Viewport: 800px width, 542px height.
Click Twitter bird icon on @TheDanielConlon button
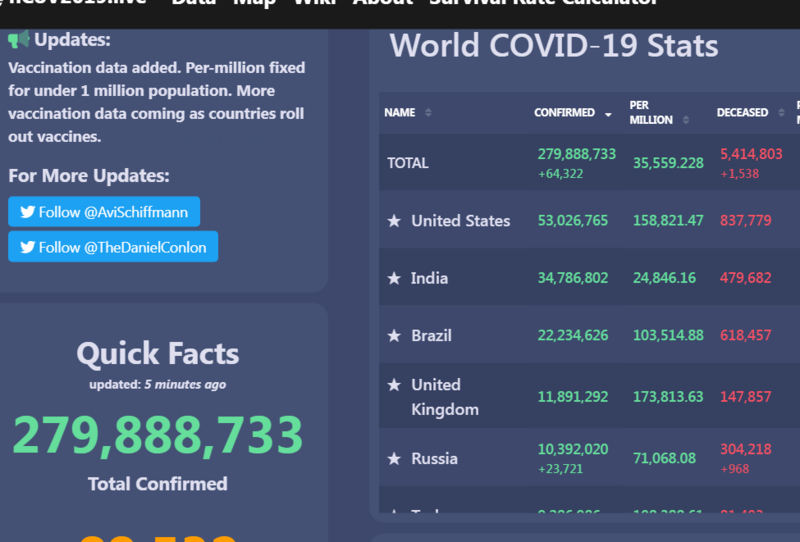pyautogui.click(x=27, y=247)
